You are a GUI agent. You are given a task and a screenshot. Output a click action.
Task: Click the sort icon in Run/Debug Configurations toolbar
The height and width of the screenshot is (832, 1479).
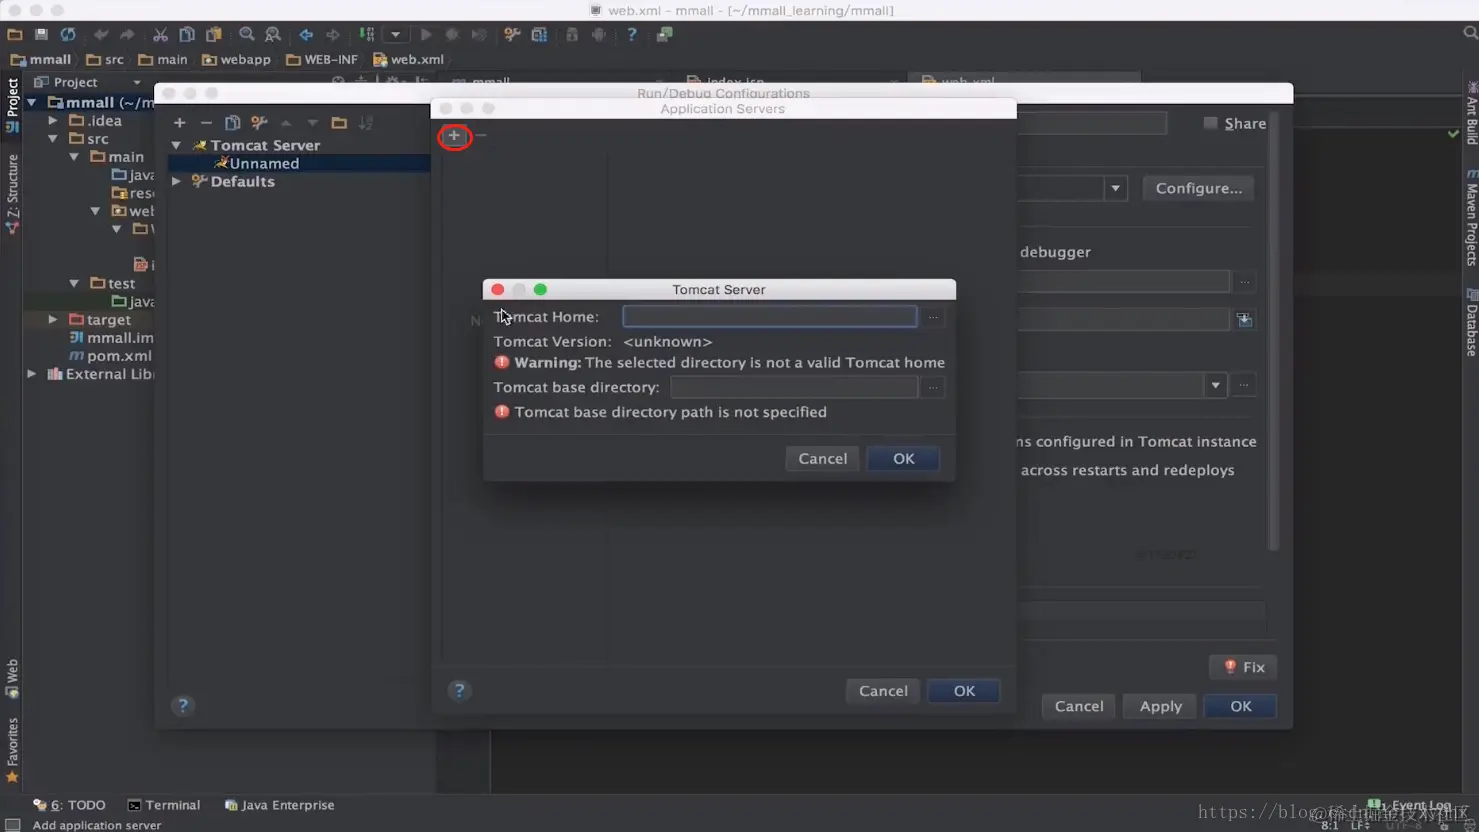click(x=366, y=123)
